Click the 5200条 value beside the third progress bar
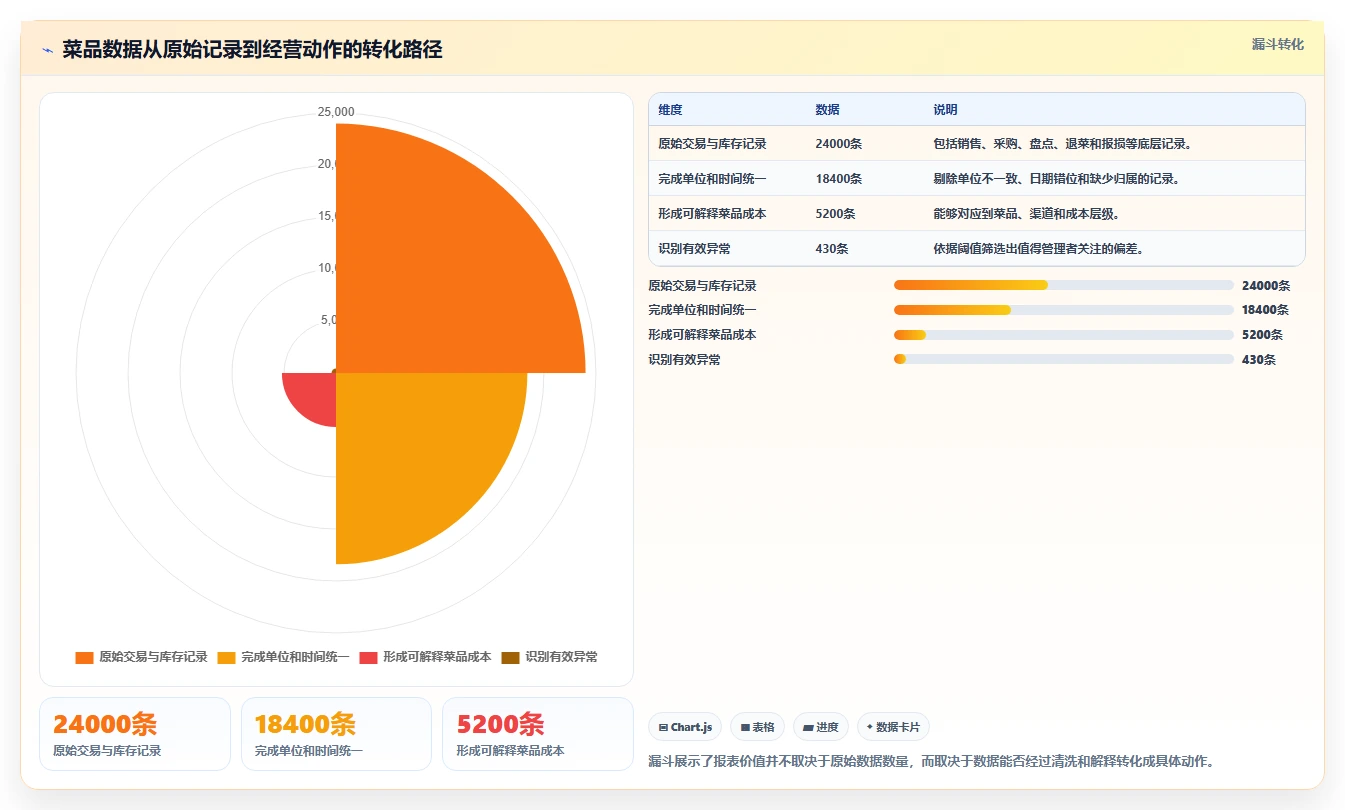This screenshot has height=810, width=1345. click(1263, 335)
